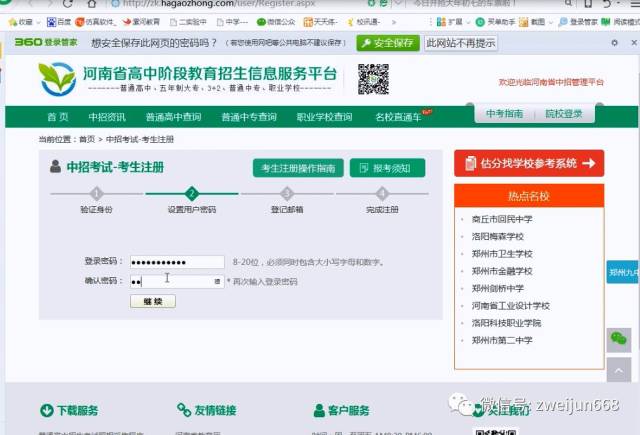Open the 百度 bookmark
The width and height of the screenshot is (640, 435).
pyautogui.click(x=59, y=22)
